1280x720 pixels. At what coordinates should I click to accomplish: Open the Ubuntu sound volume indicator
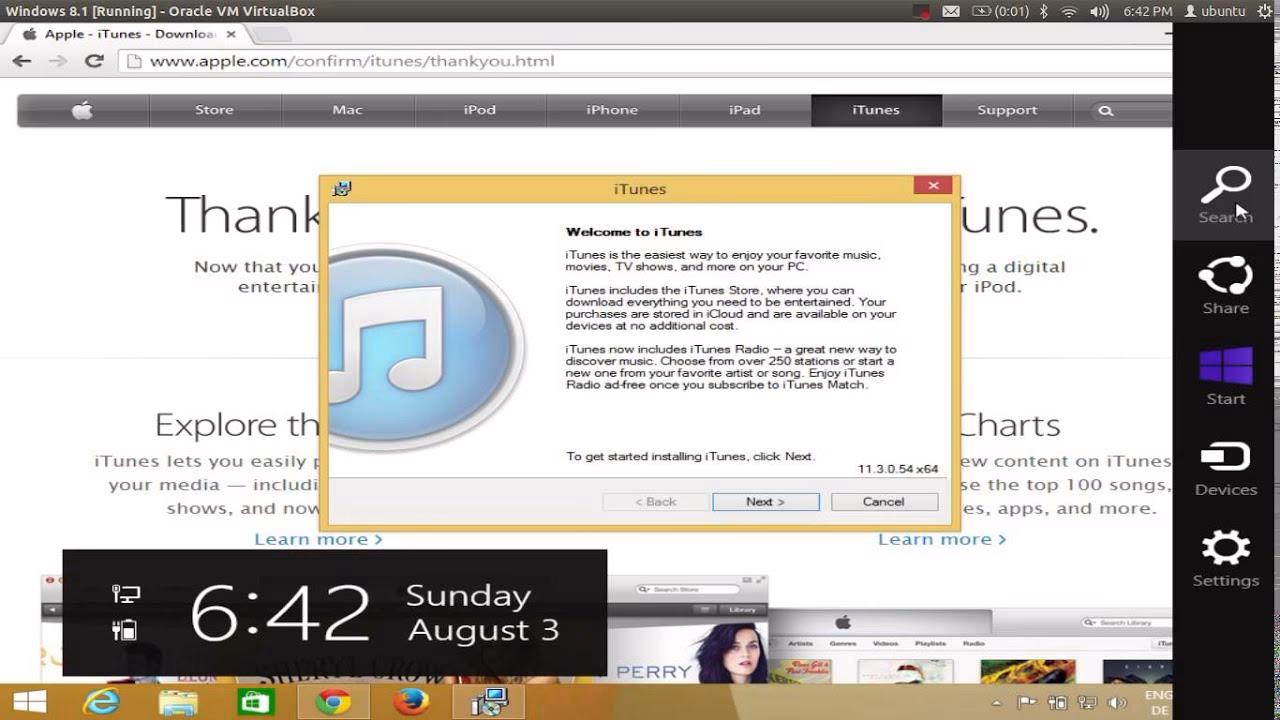[1100, 11]
